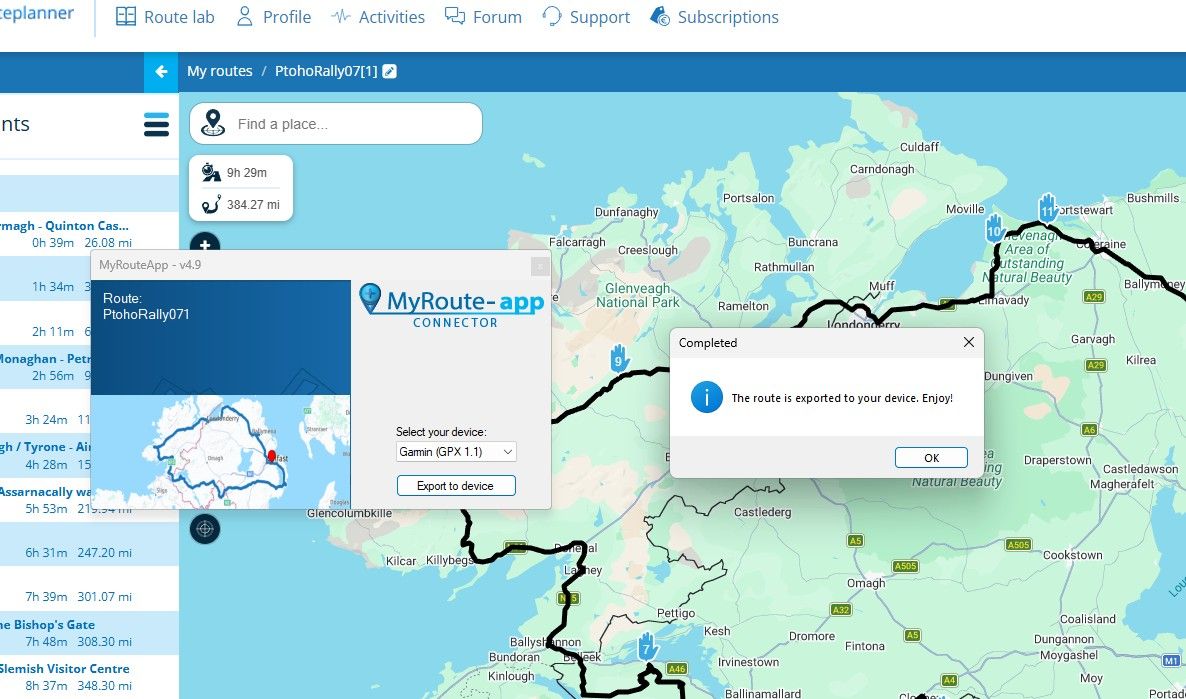This screenshot has width=1186, height=699.
Task: Click the route duration icon
Action: pos(211,172)
